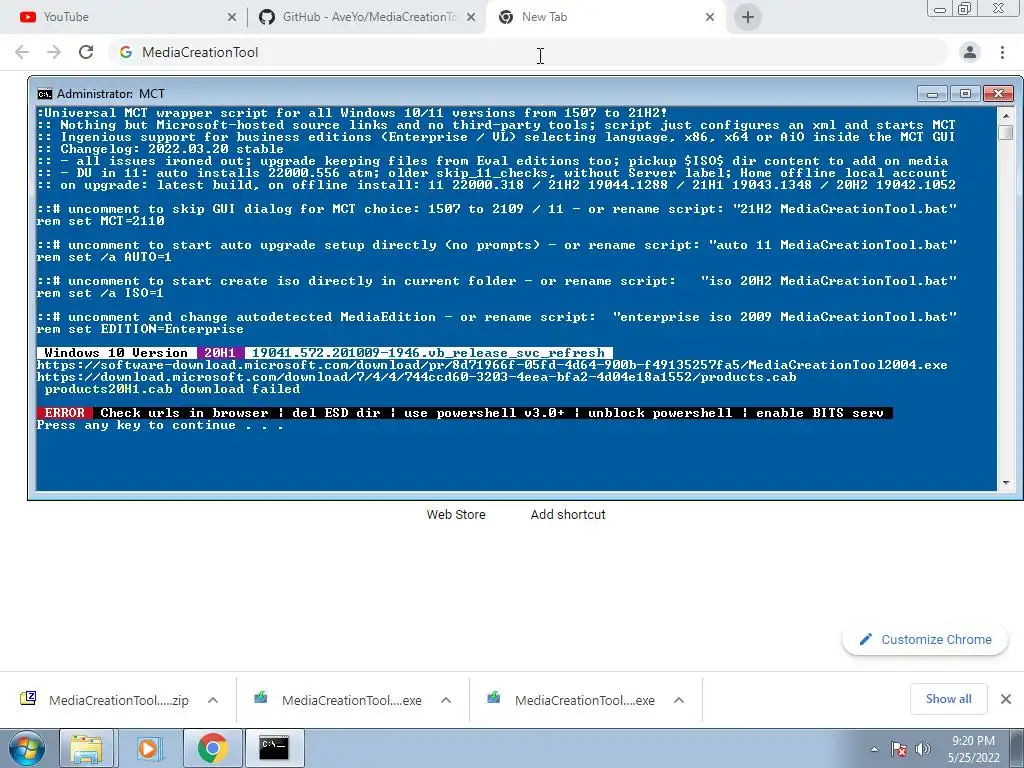Click 'rem set EDITION=Enterprise' line
The image size is (1024, 768).
click(140, 329)
